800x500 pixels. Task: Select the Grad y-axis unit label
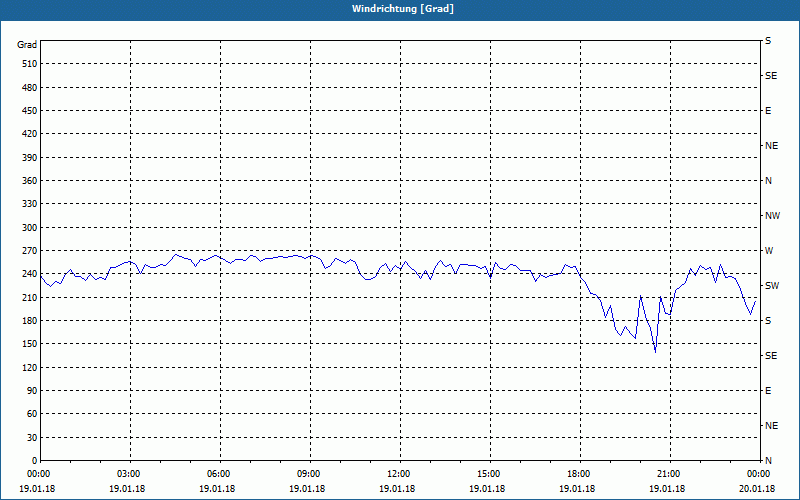click(27, 45)
